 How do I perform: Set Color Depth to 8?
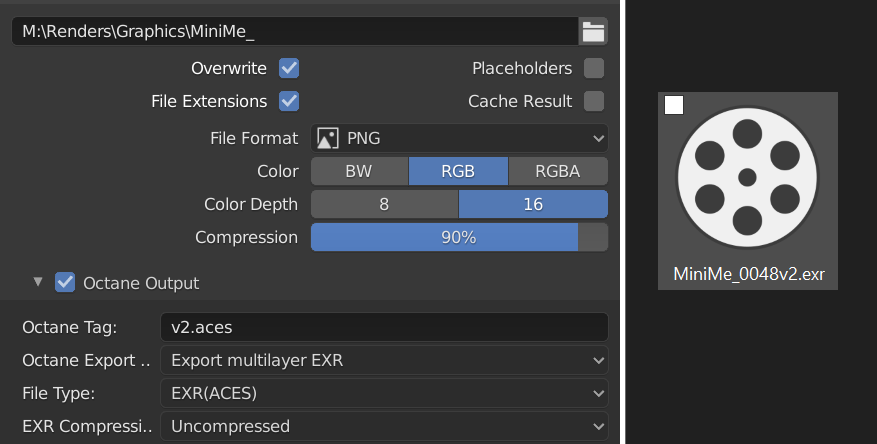[384, 204]
